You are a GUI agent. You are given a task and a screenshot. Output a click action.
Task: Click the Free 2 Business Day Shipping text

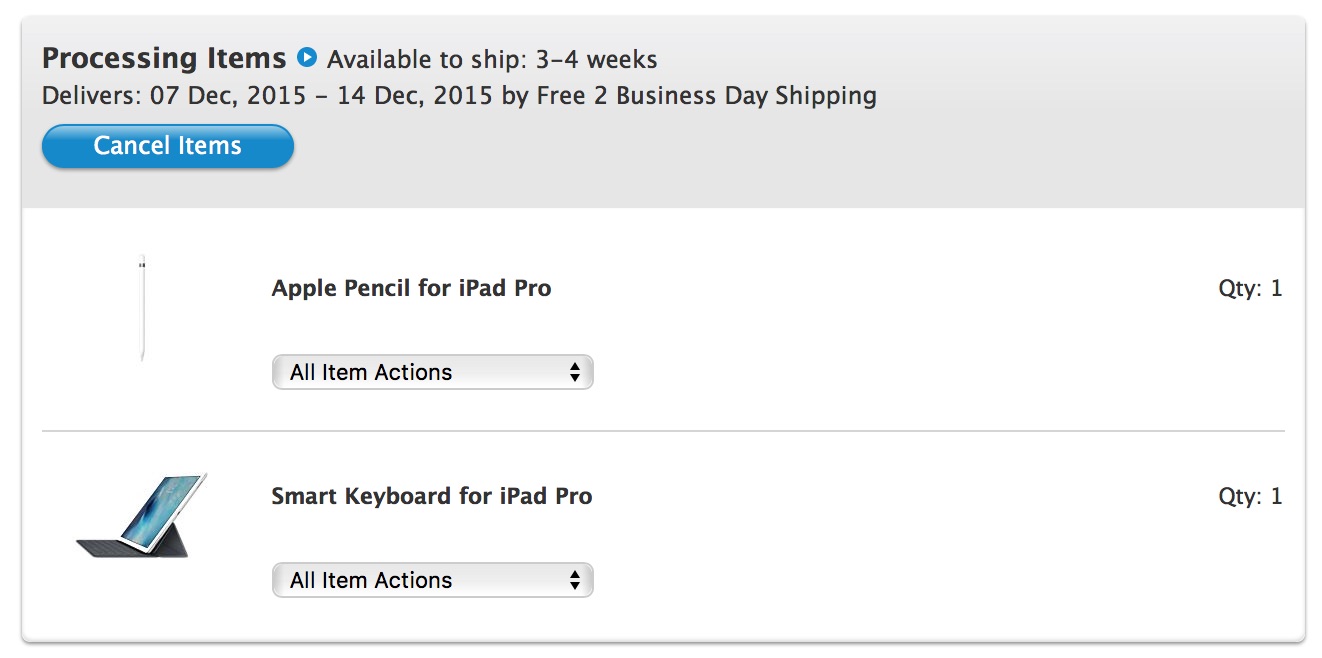coord(706,96)
